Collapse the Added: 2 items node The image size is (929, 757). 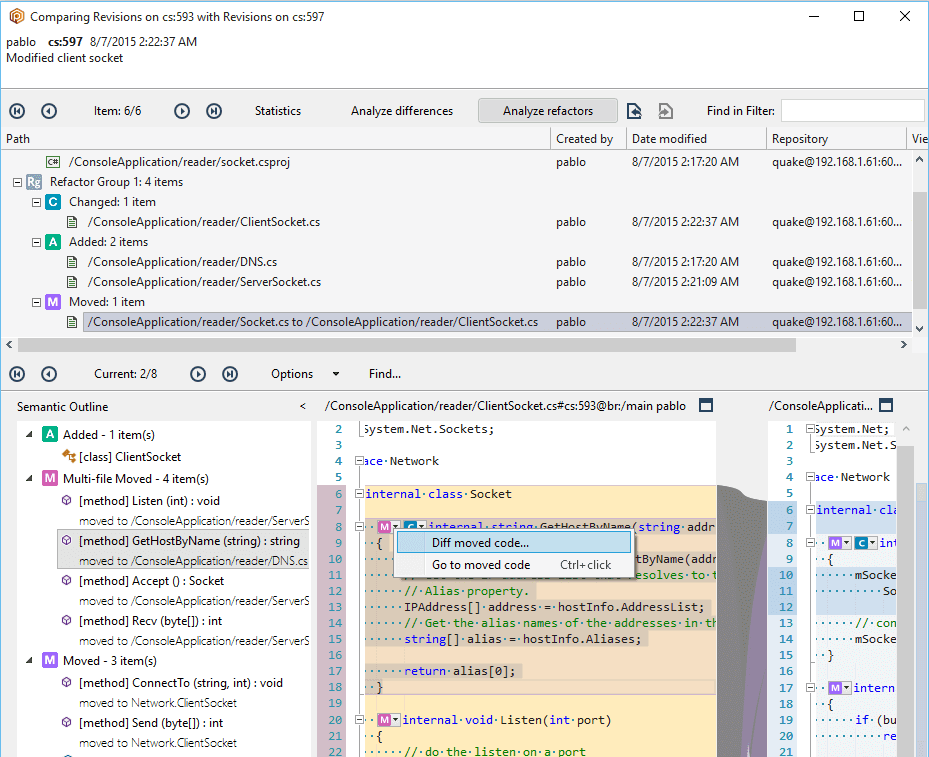point(36,242)
